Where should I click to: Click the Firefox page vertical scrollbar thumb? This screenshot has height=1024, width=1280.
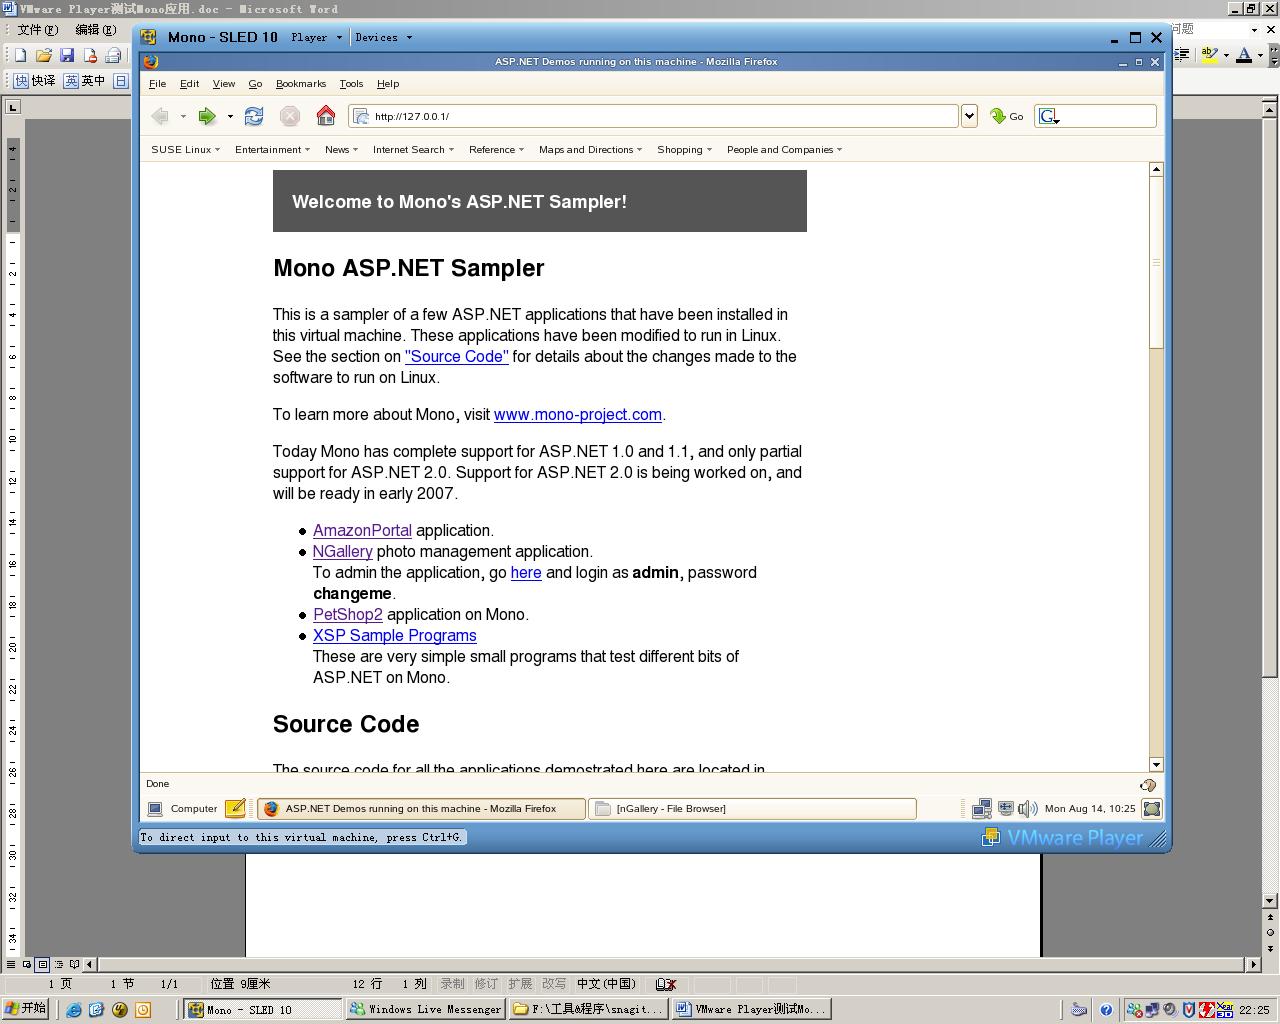pyautogui.click(x=1156, y=262)
